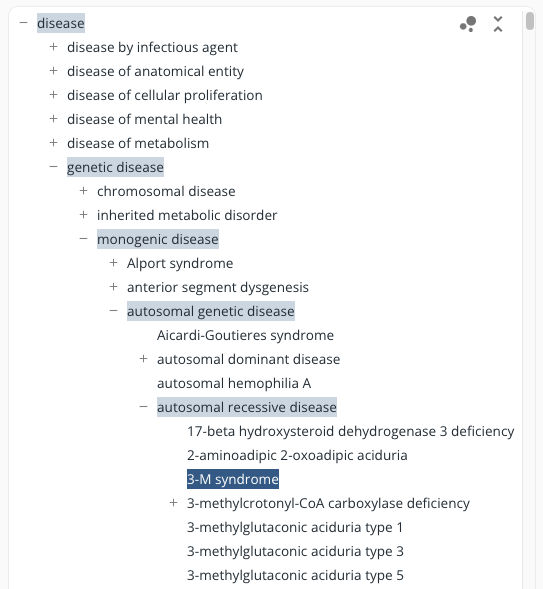Screen dimensions: 543x589
Task: Select Aicardi-Goutieres syndrome entry
Action: click(245, 335)
